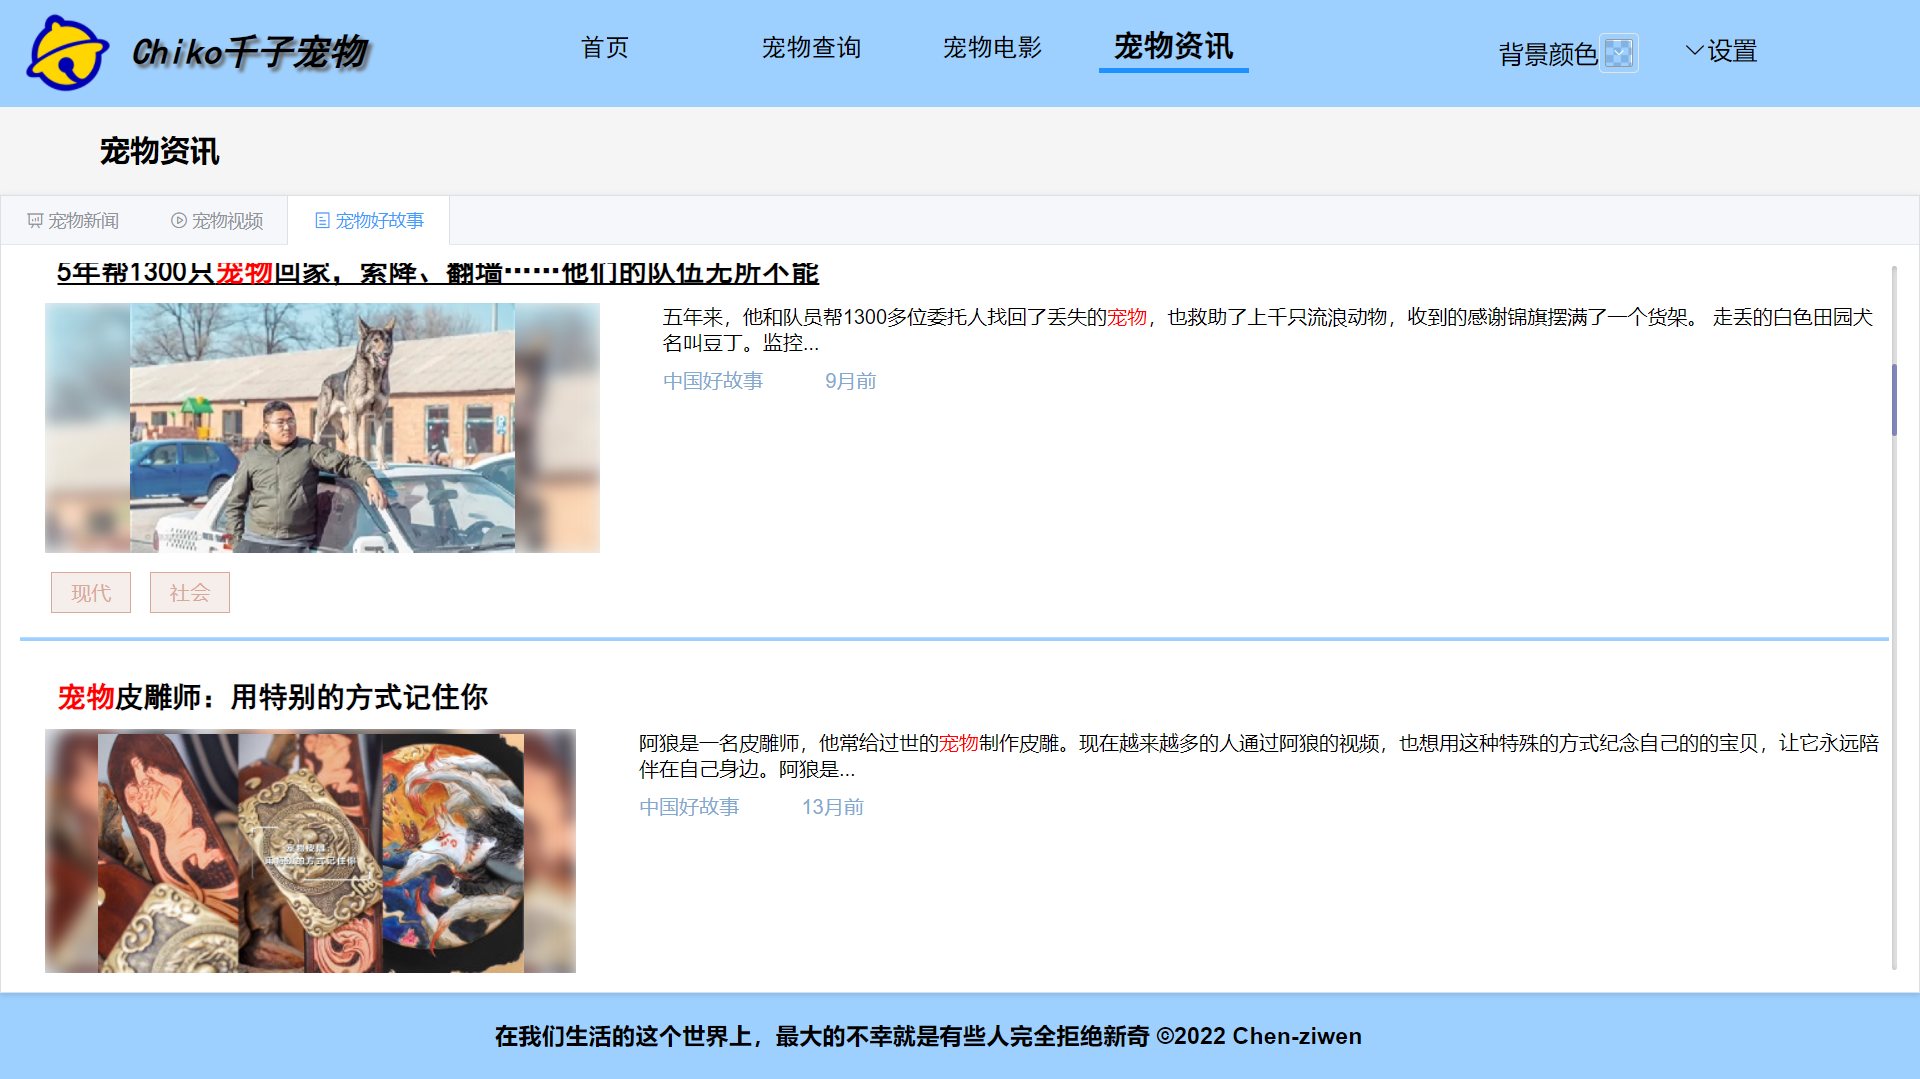1920x1079 pixels.
Task: Open the 宠物电影 section
Action: 992,48
